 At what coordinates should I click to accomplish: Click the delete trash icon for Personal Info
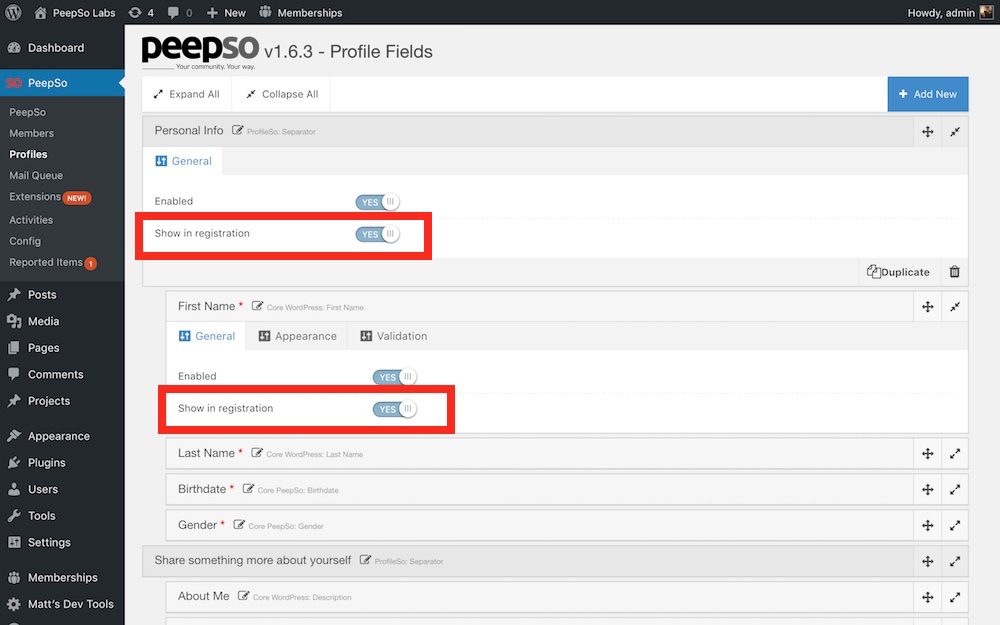point(954,272)
